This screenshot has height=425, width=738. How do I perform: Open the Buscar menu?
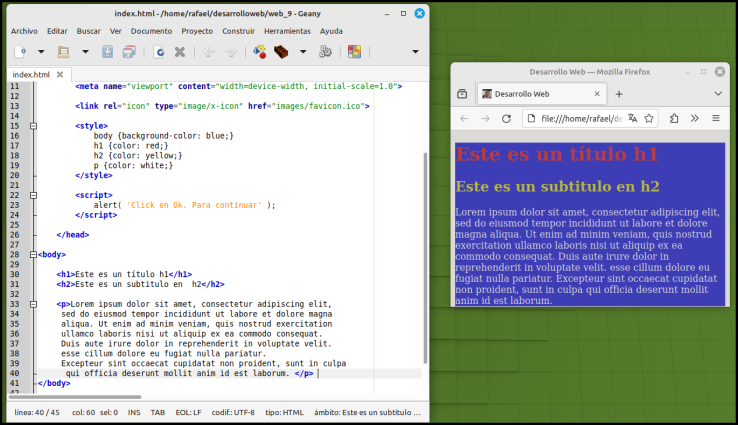point(88,31)
